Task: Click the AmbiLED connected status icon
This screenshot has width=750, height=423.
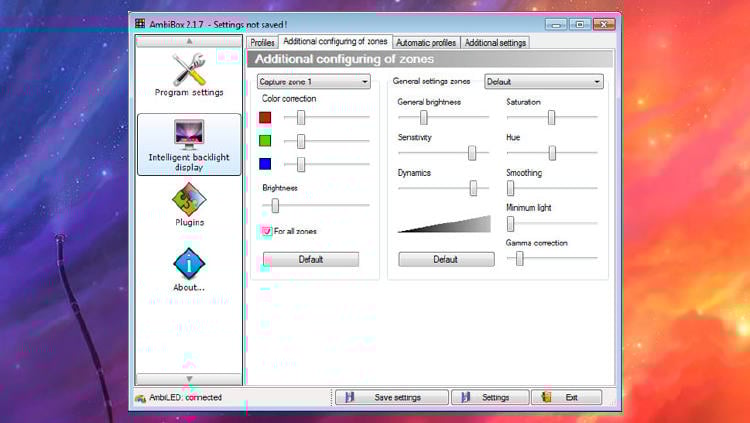Action: [142, 397]
